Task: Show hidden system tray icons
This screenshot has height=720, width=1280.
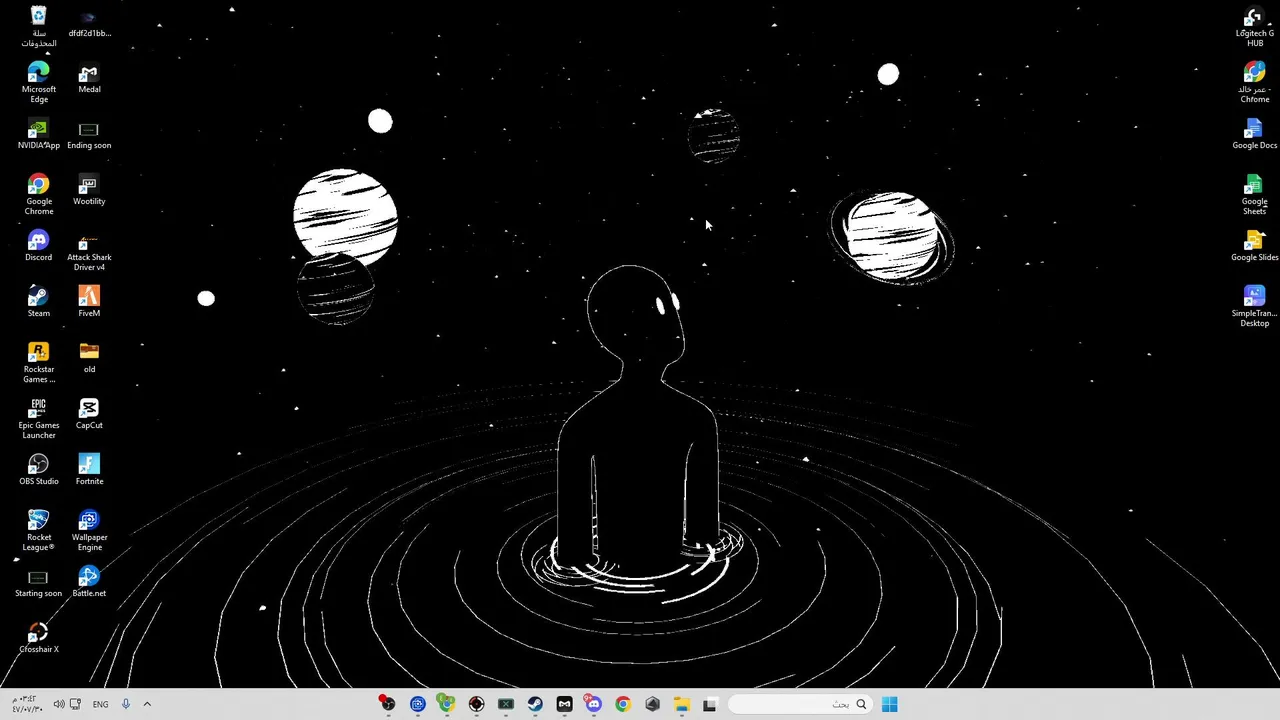Action: [x=147, y=704]
